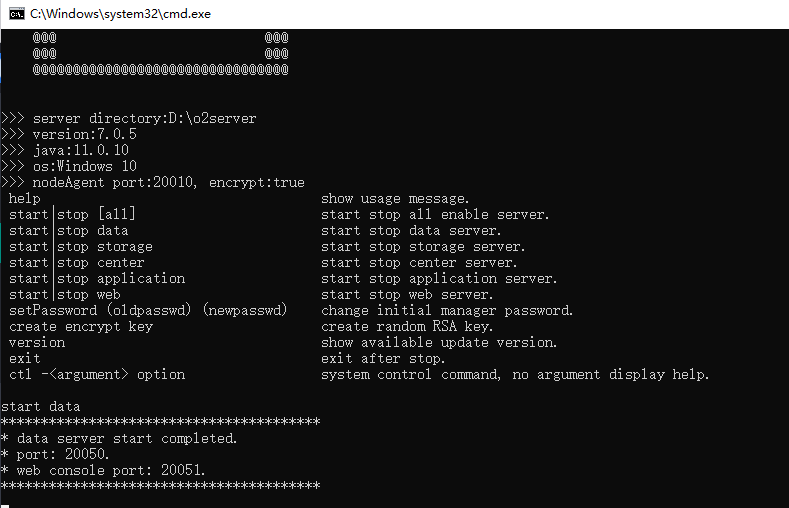The height and width of the screenshot is (508, 789).
Task: Click the 'data server start completed.' message
Action: pos(127,439)
